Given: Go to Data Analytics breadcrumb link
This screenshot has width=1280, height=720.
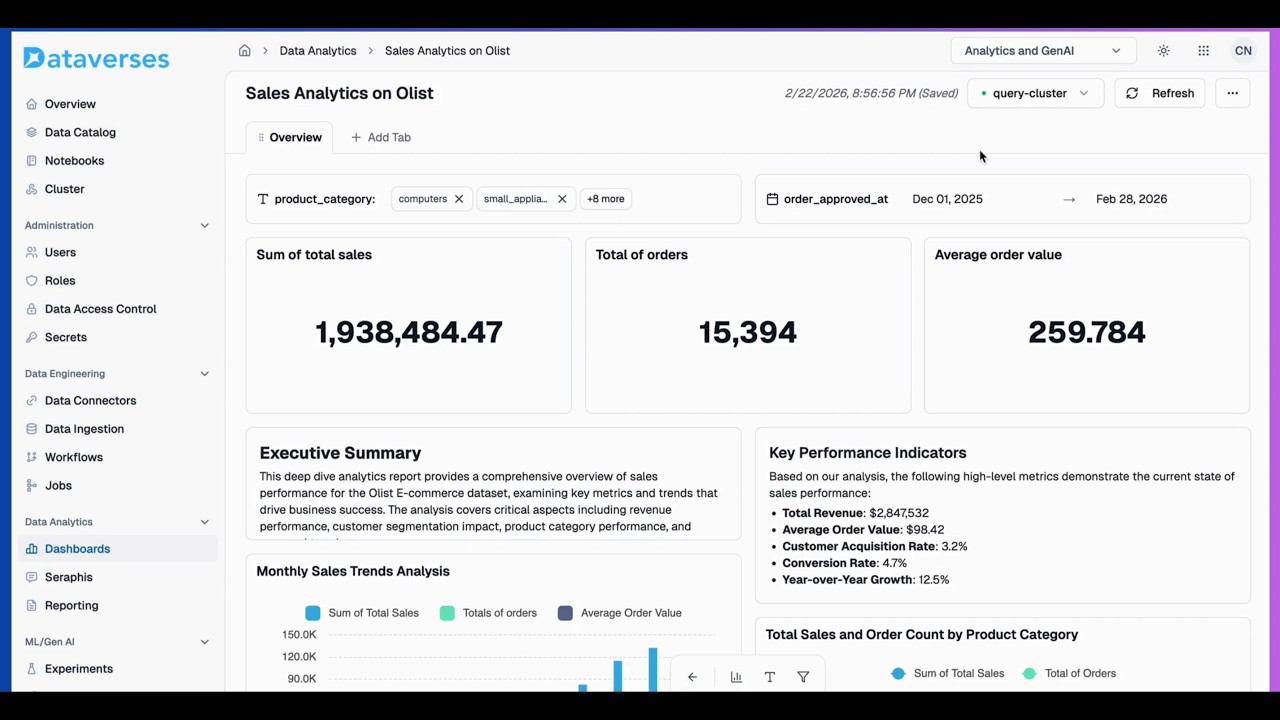Looking at the screenshot, I should (318, 51).
